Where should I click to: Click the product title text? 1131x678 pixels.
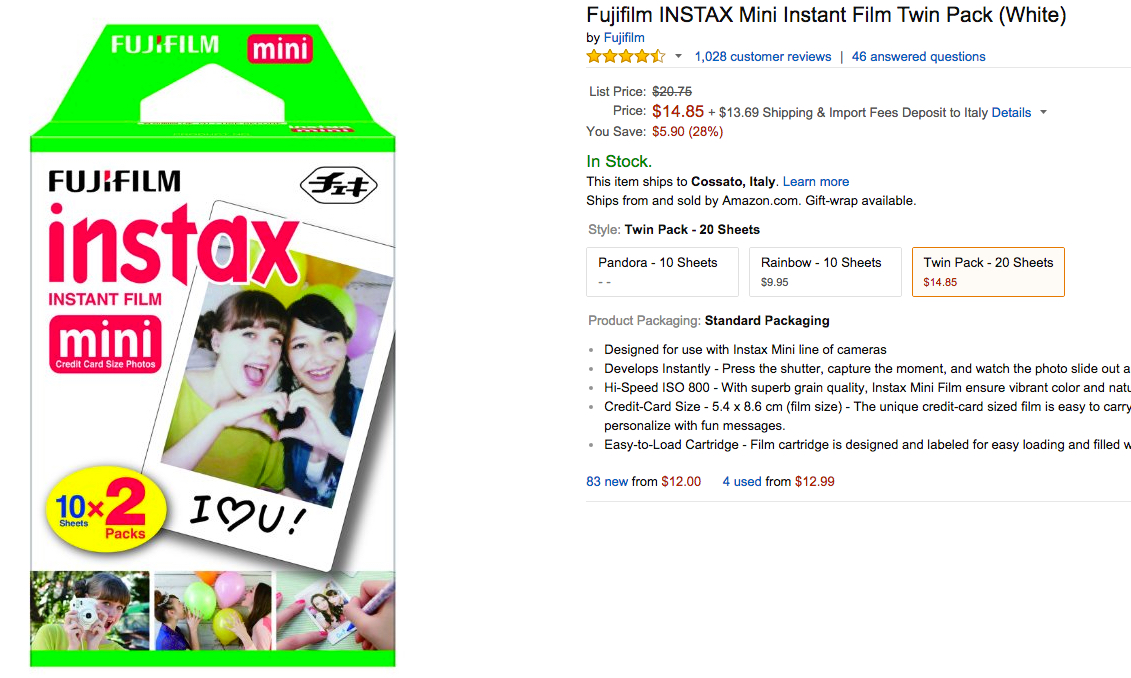[826, 15]
